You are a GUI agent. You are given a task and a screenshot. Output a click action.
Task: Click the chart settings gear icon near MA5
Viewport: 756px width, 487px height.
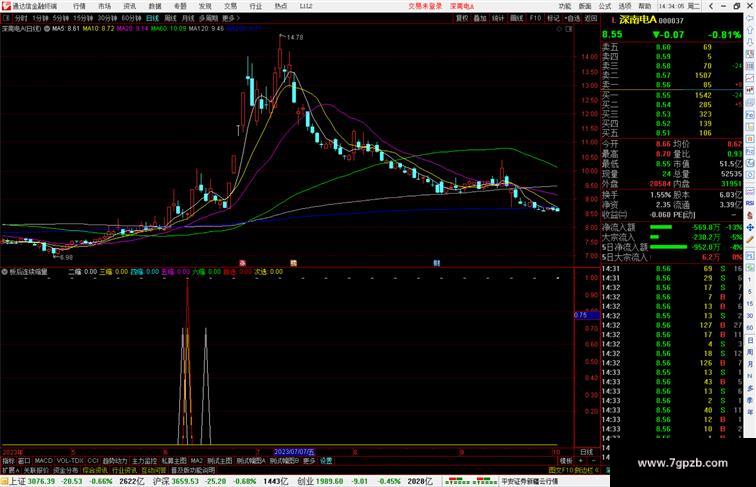pos(47,29)
